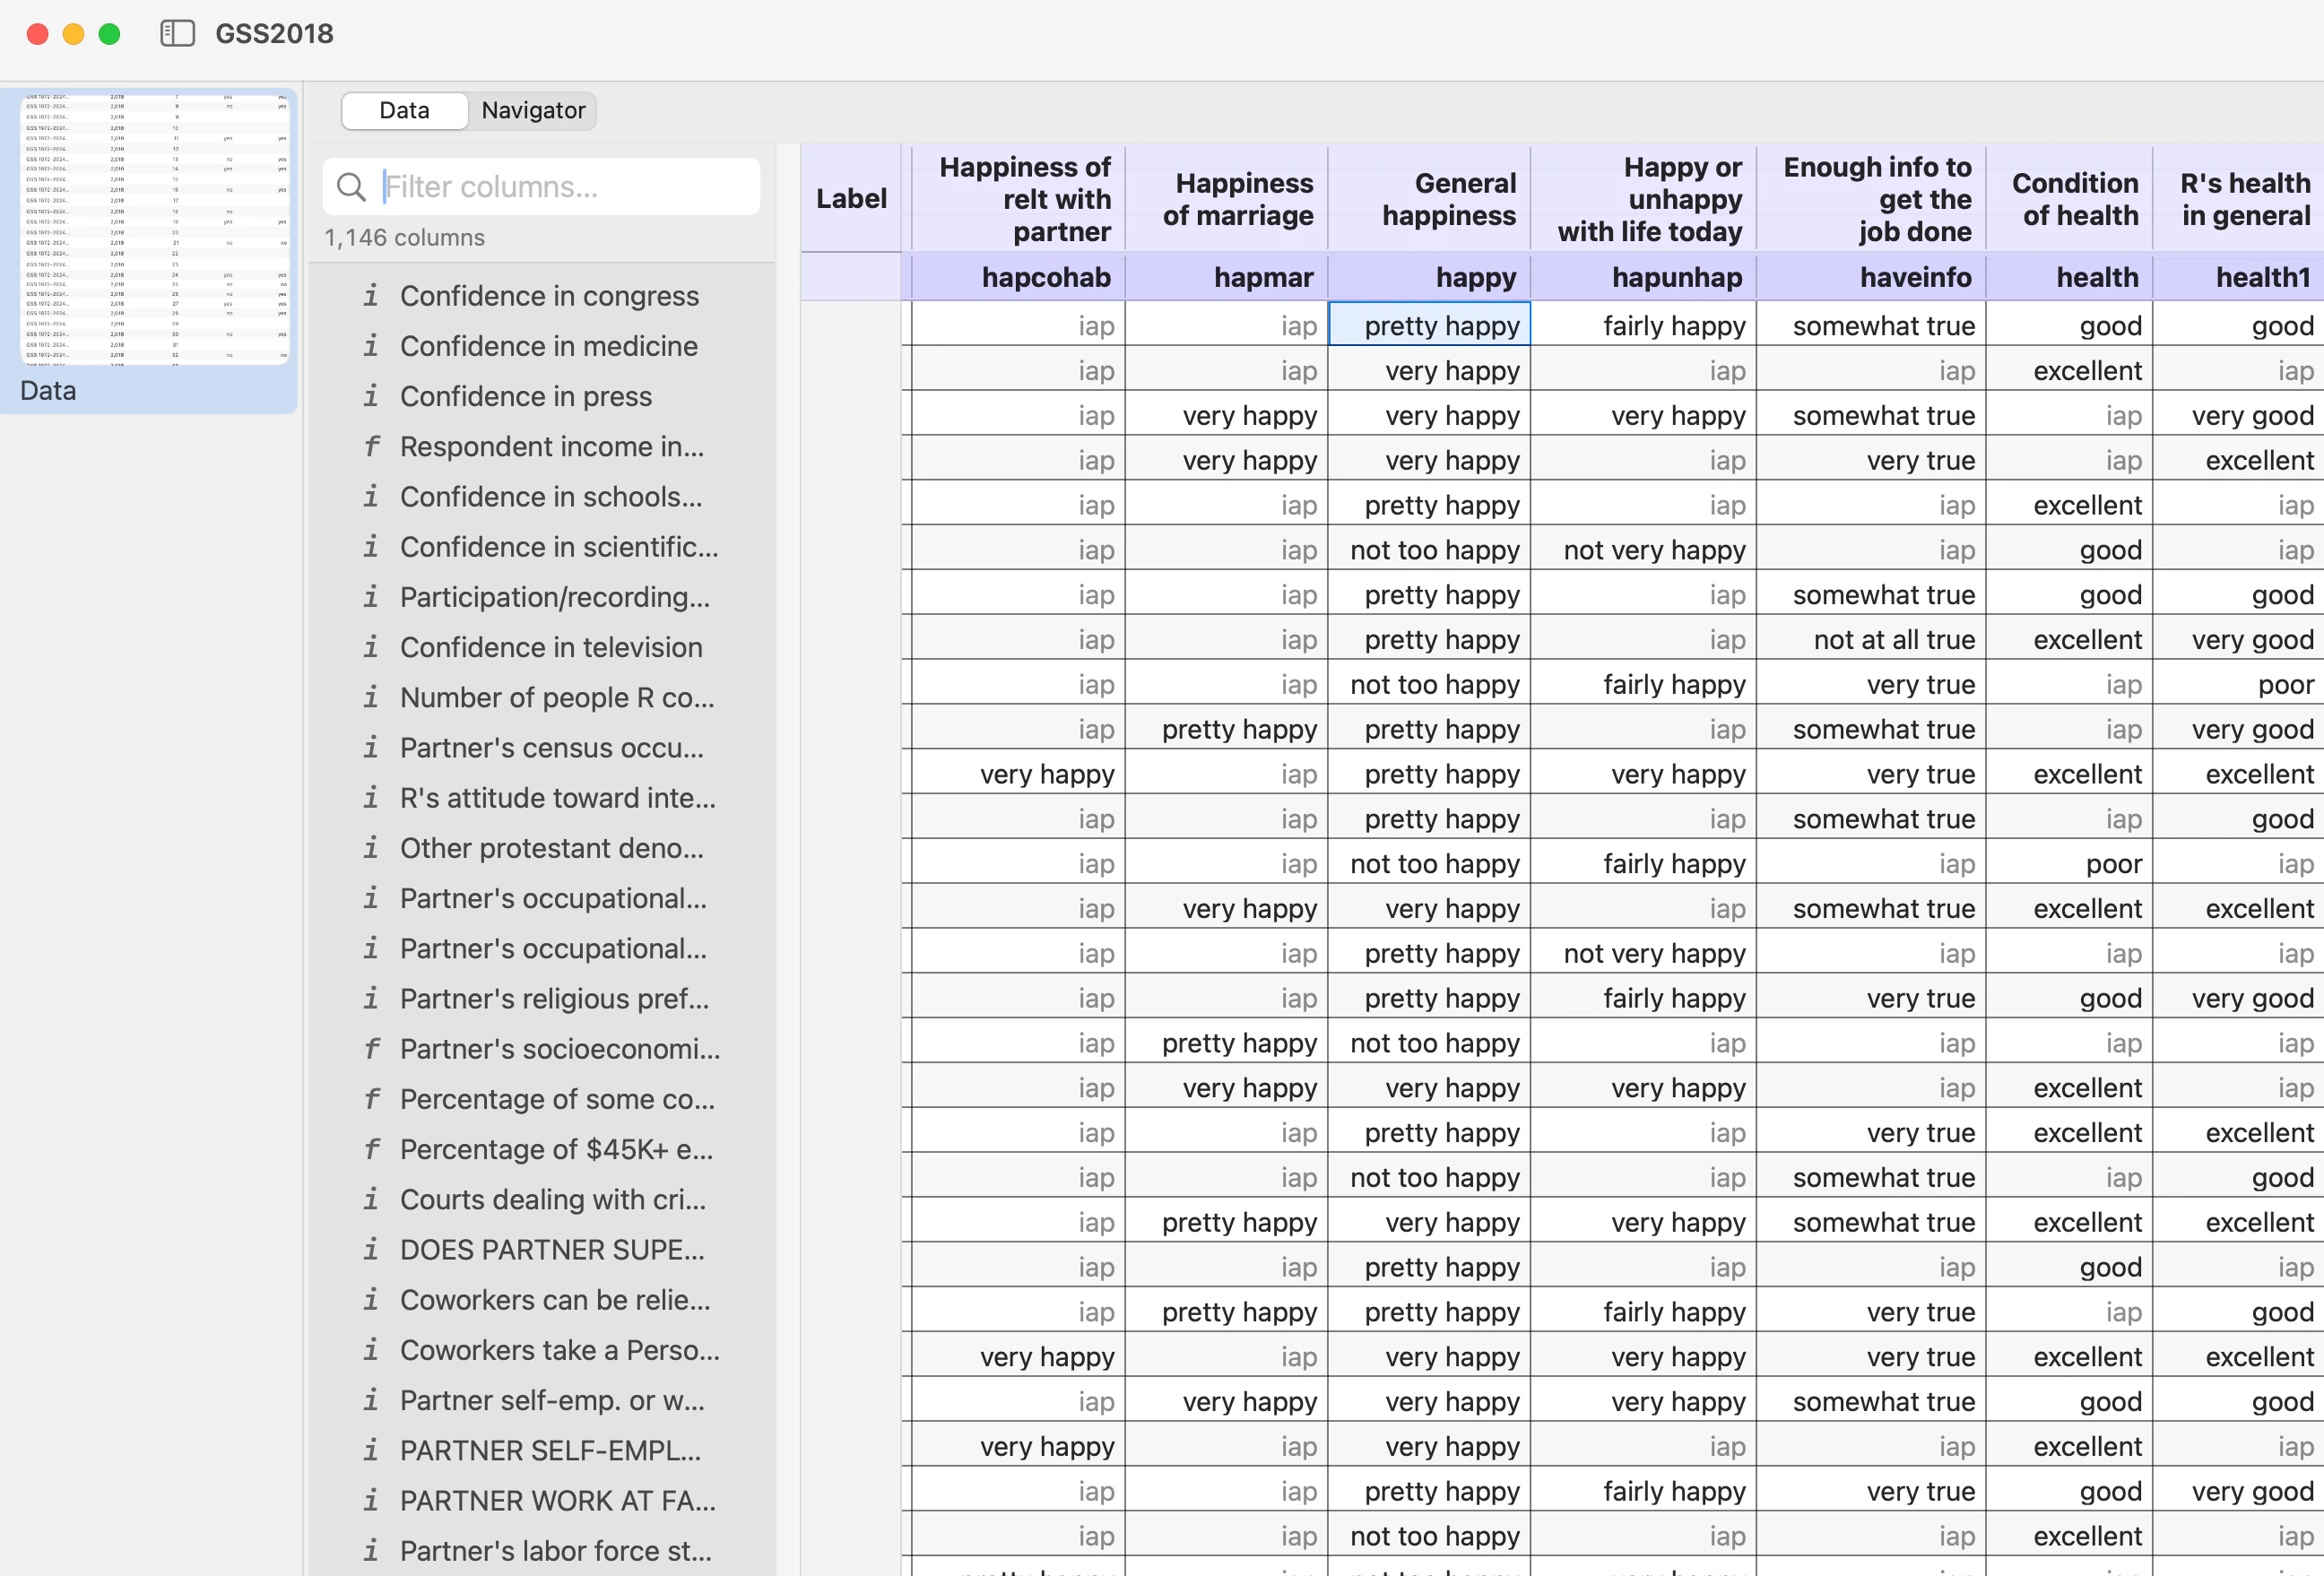Select highlighted 'pretty happy' cell in first row
Image resolution: width=2324 pixels, height=1576 pixels.
pyautogui.click(x=1429, y=325)
